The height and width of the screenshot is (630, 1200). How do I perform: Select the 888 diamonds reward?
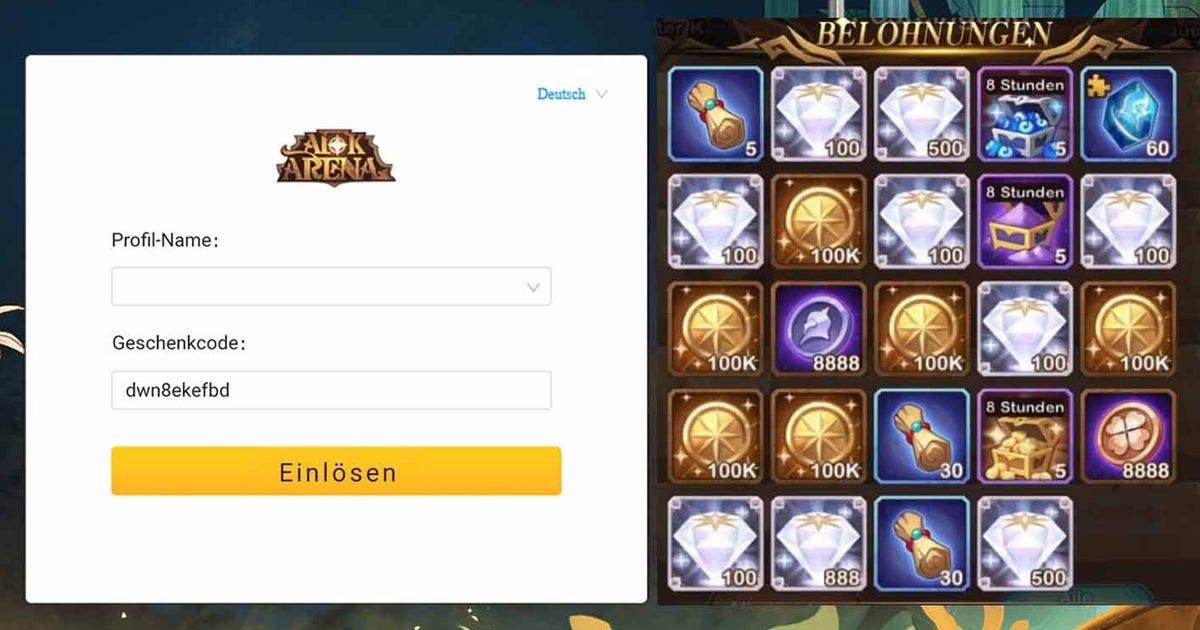click(819, 544)
